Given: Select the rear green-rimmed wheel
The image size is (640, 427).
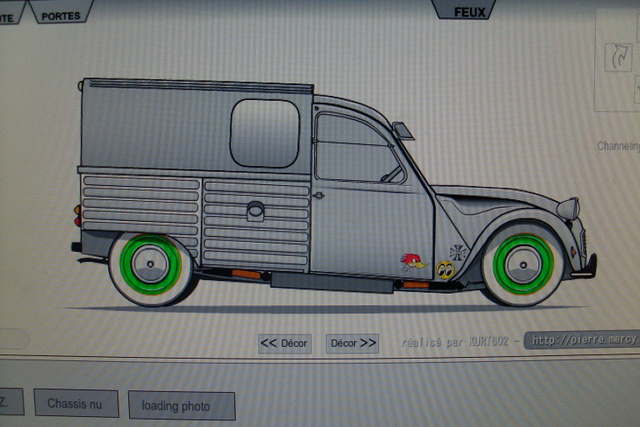Looking at the screenshot, I should click(150, 264).
